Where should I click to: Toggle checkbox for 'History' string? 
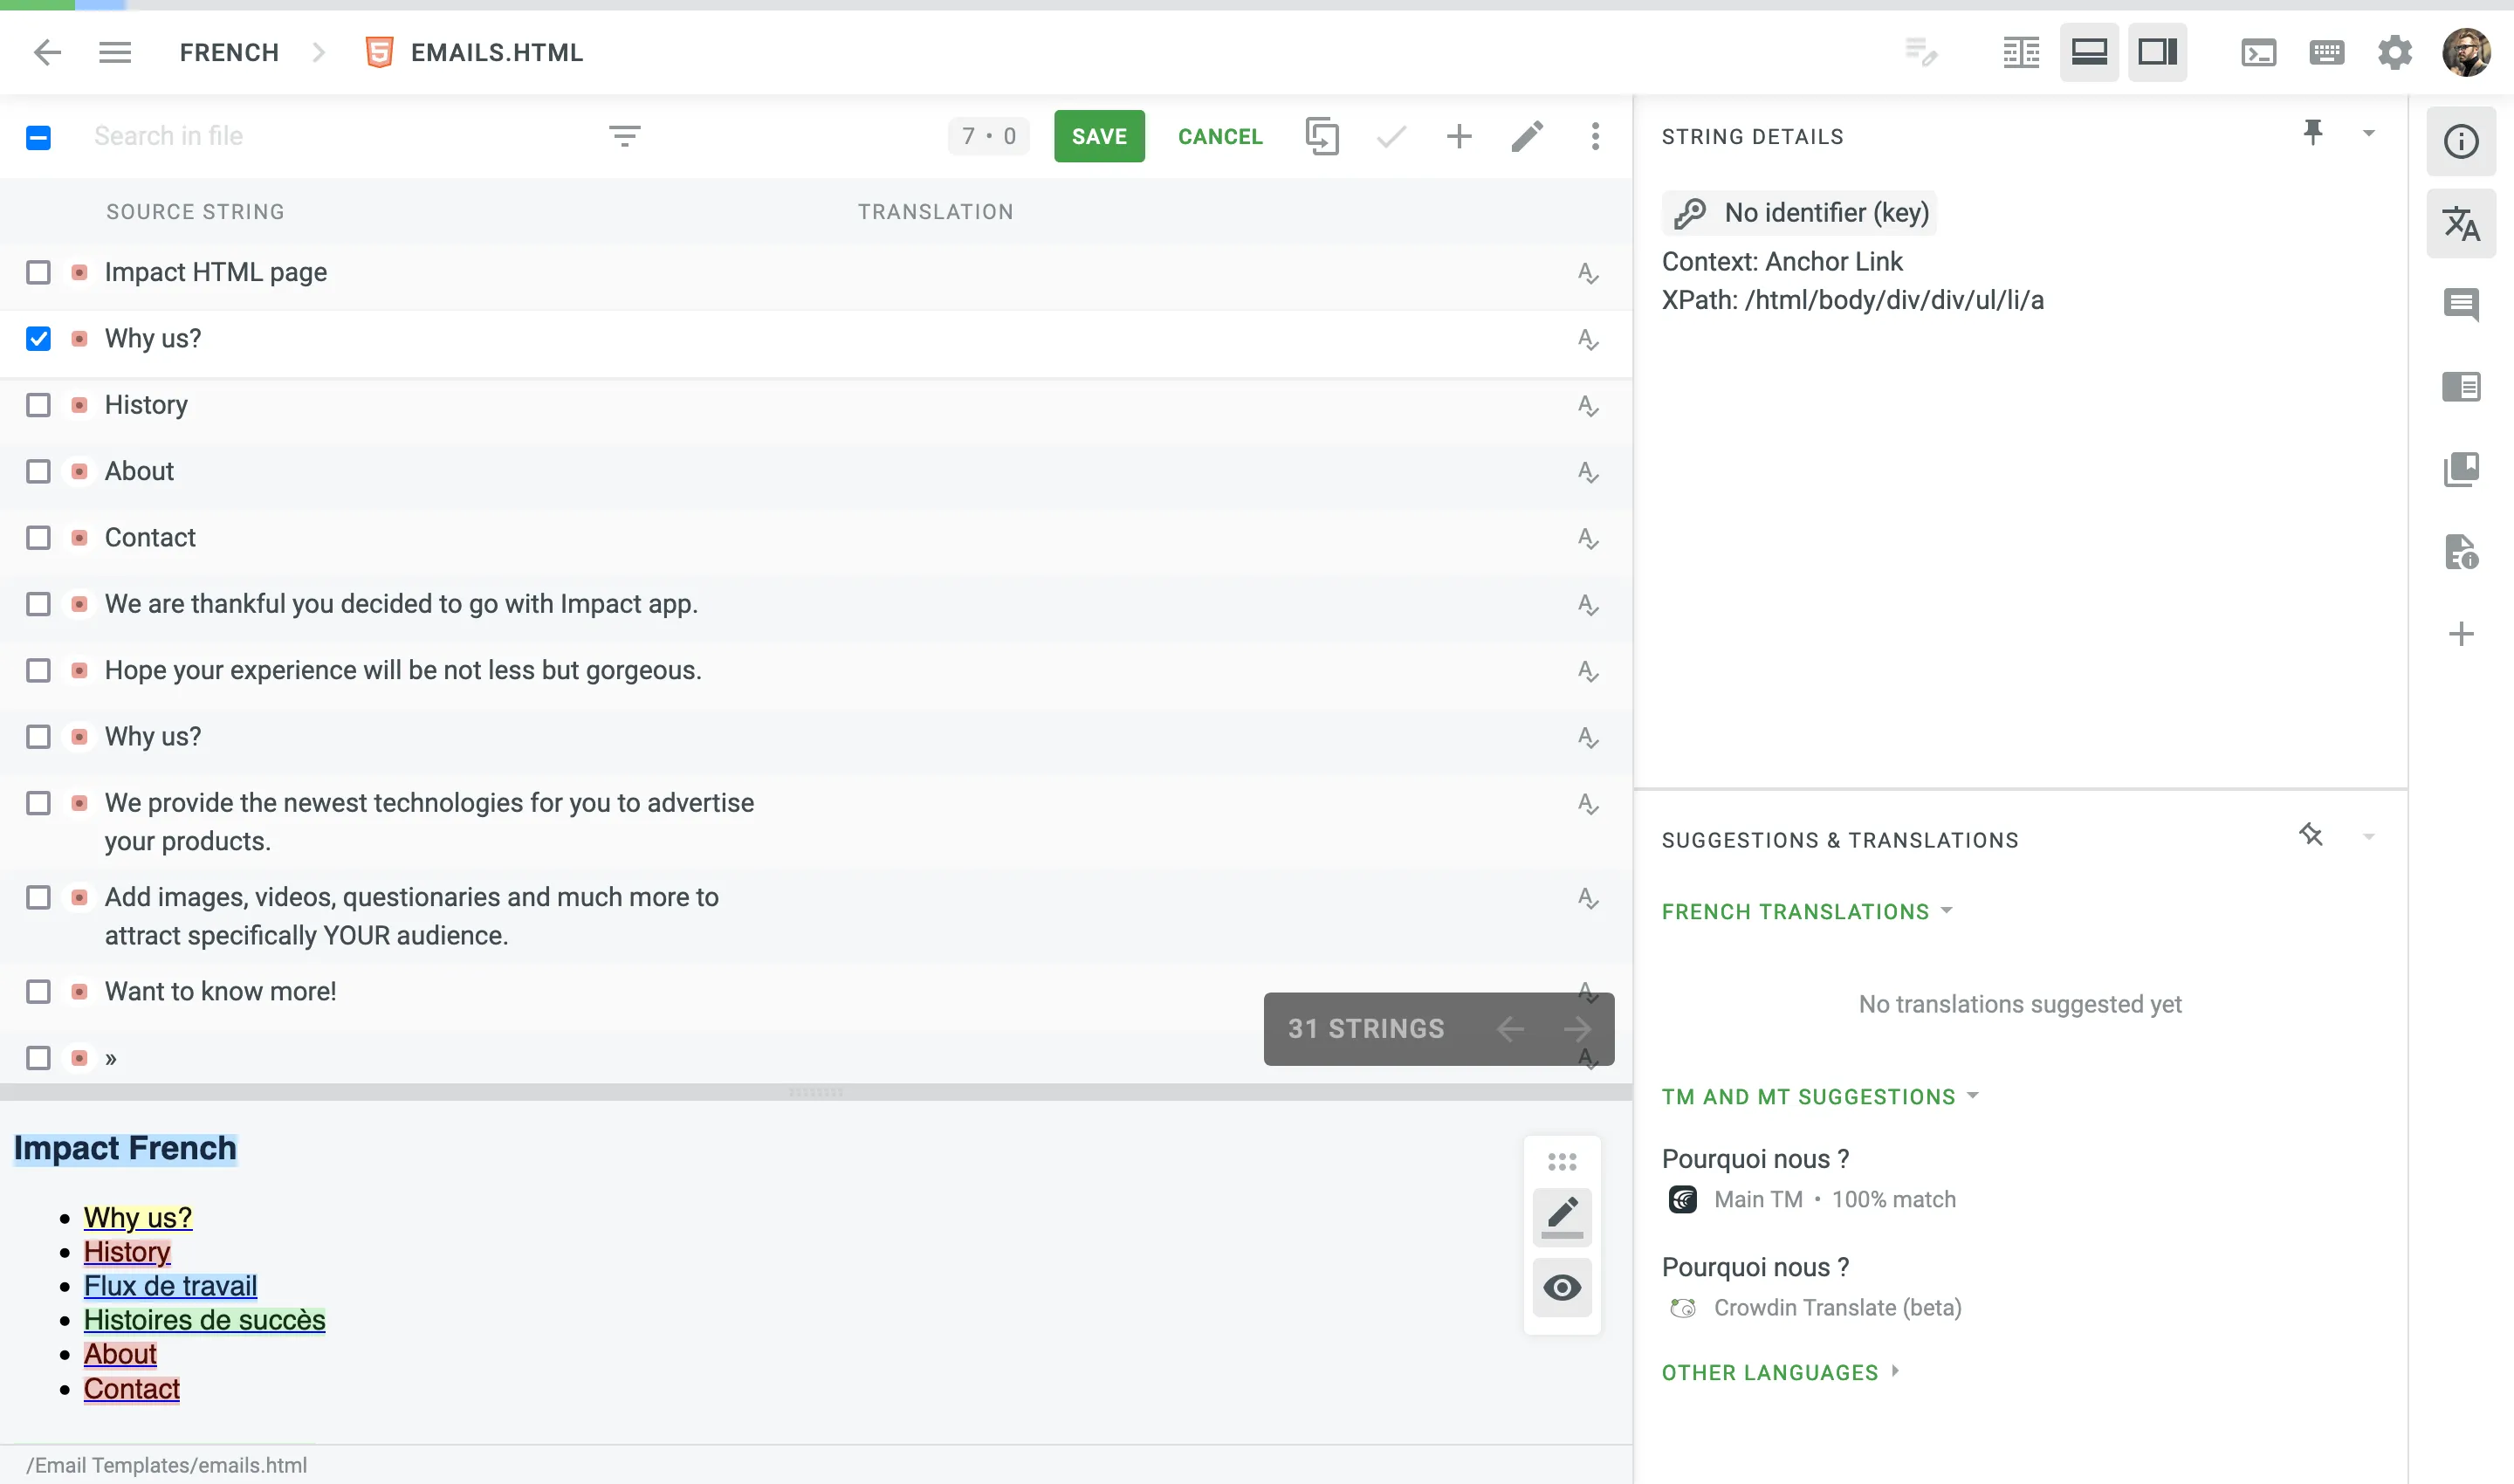(x=39, y=404)
